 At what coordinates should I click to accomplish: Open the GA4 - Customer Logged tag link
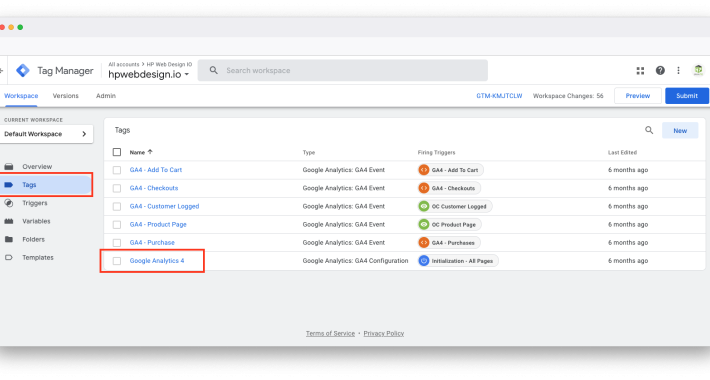(x=164, y=206)
